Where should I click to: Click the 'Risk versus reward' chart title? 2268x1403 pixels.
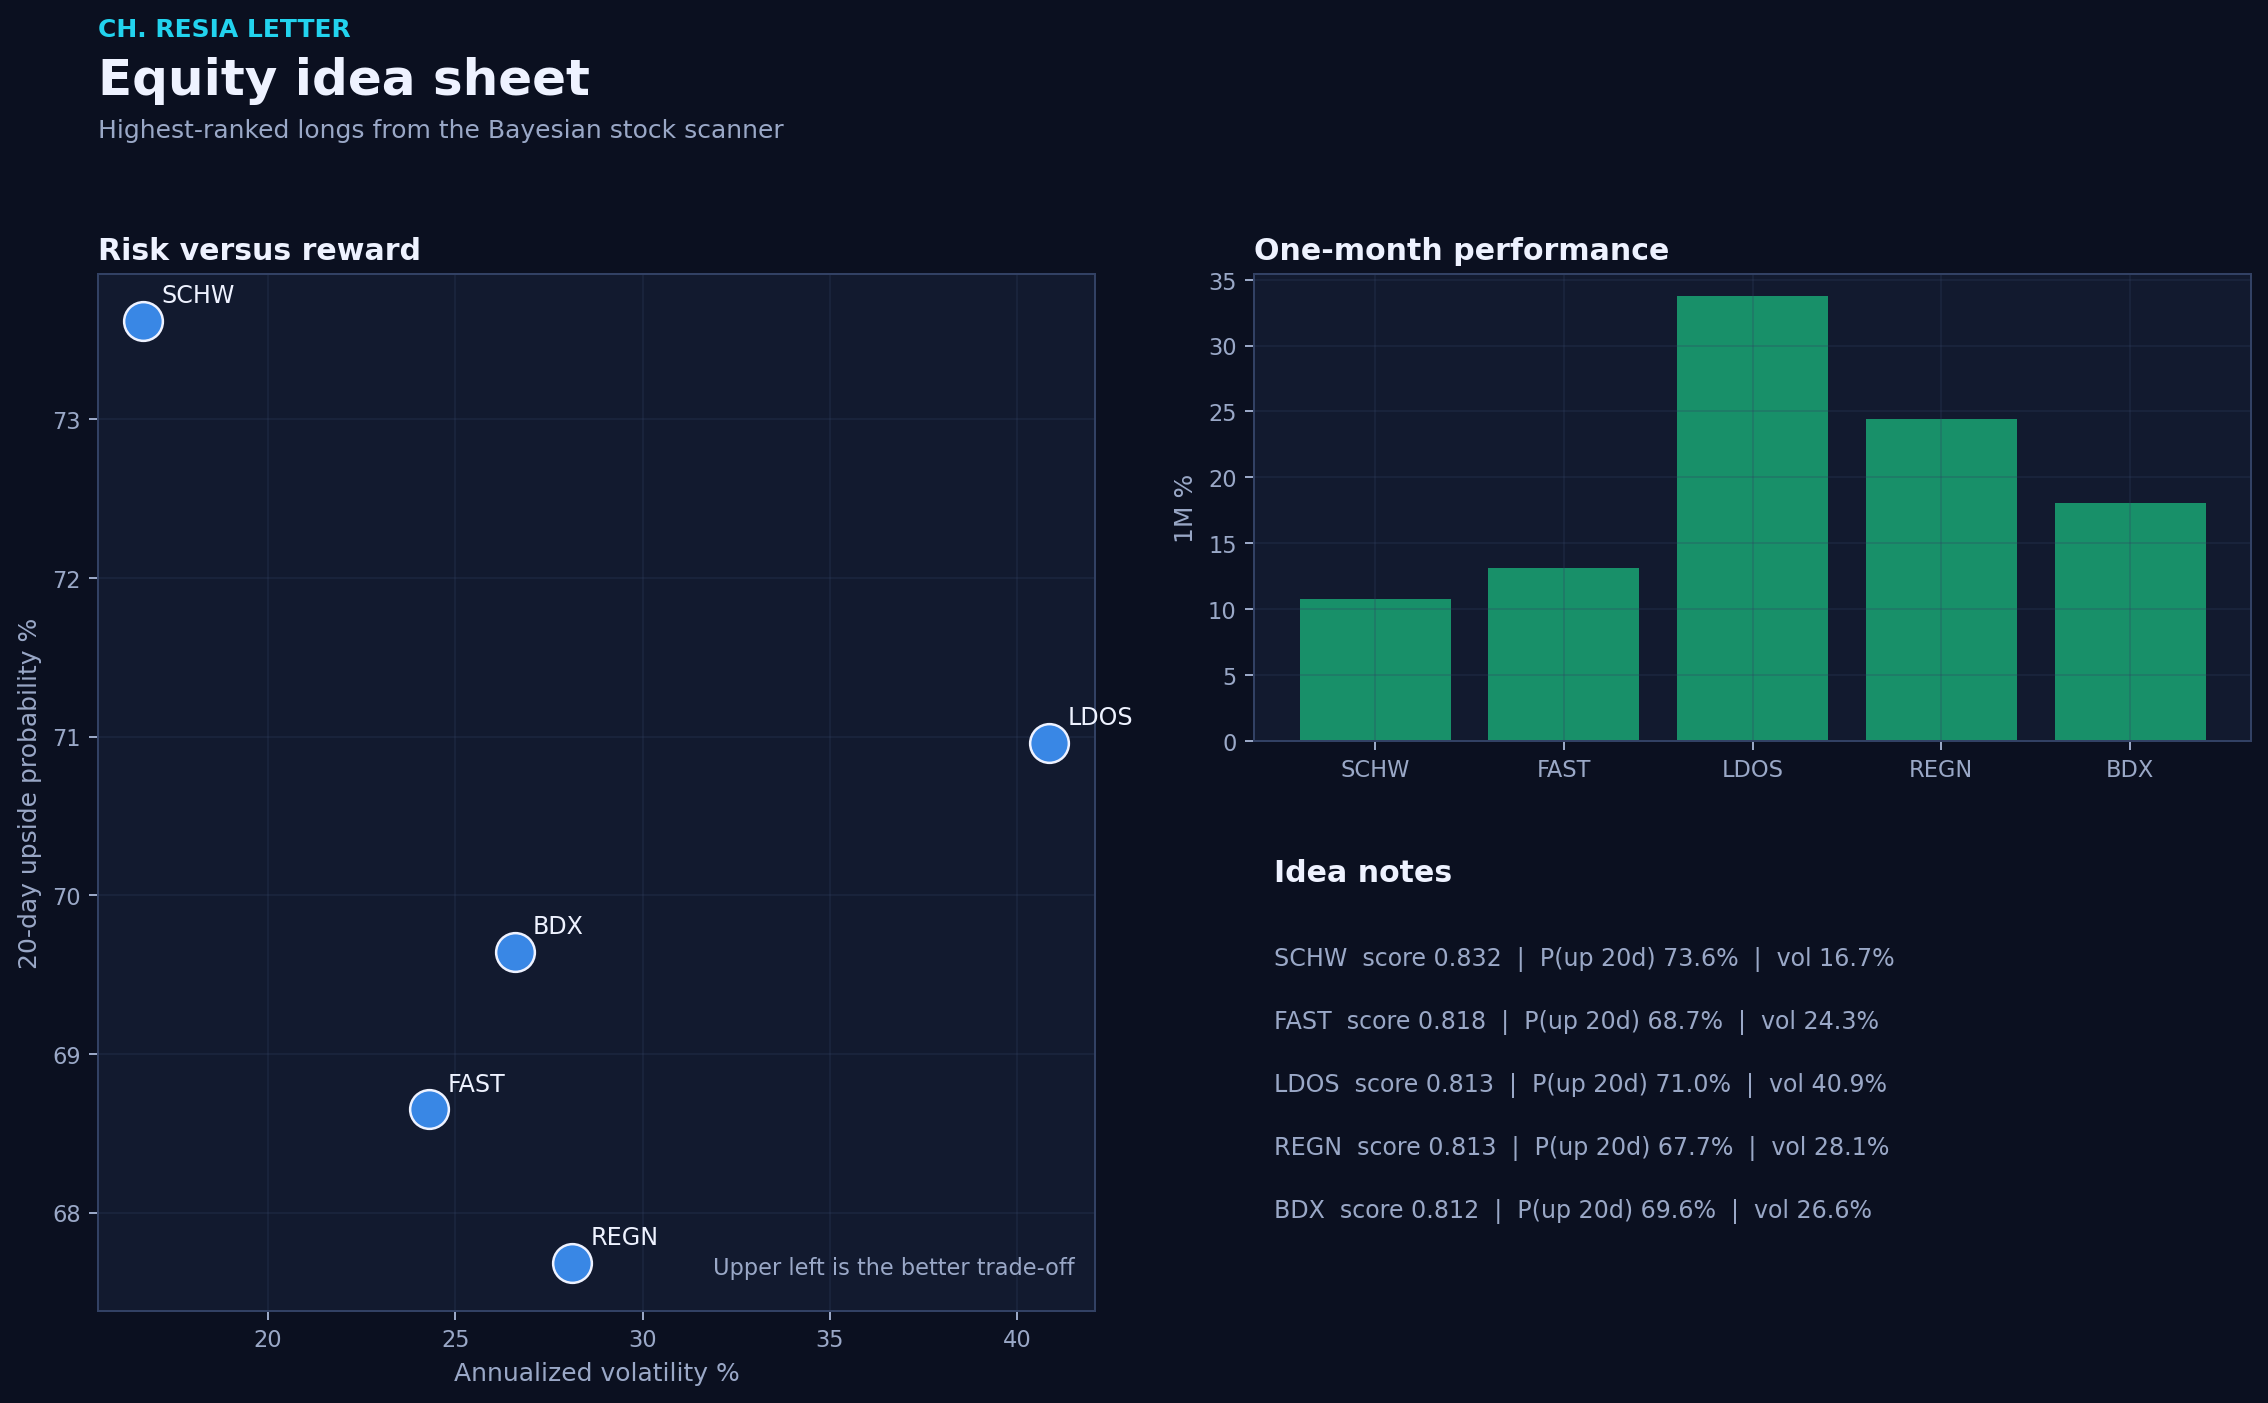pyautogui.click(x=259, y=250)
